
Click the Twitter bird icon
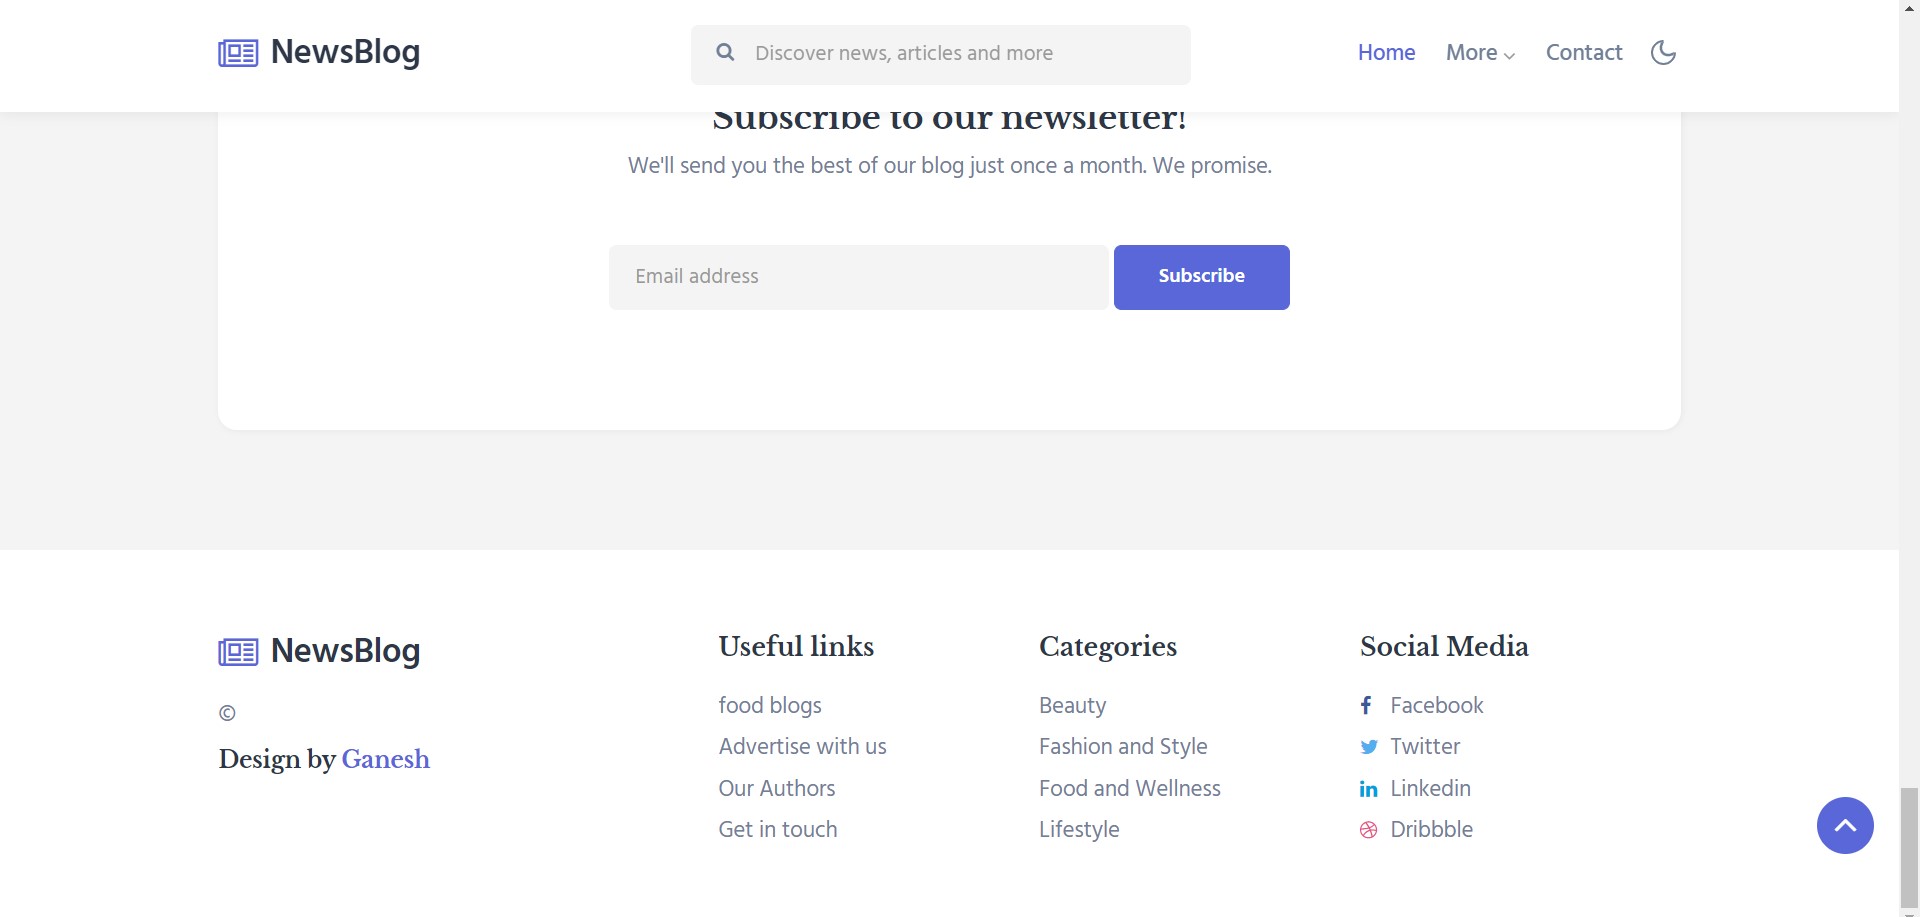[1368, 747]
